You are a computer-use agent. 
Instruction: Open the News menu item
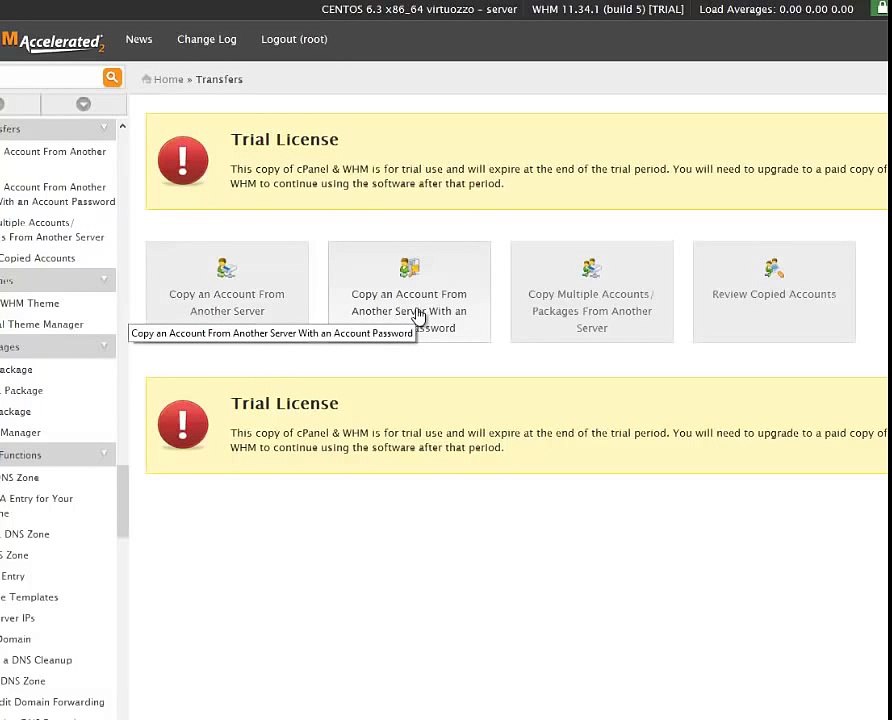click(x=139, y=39)
